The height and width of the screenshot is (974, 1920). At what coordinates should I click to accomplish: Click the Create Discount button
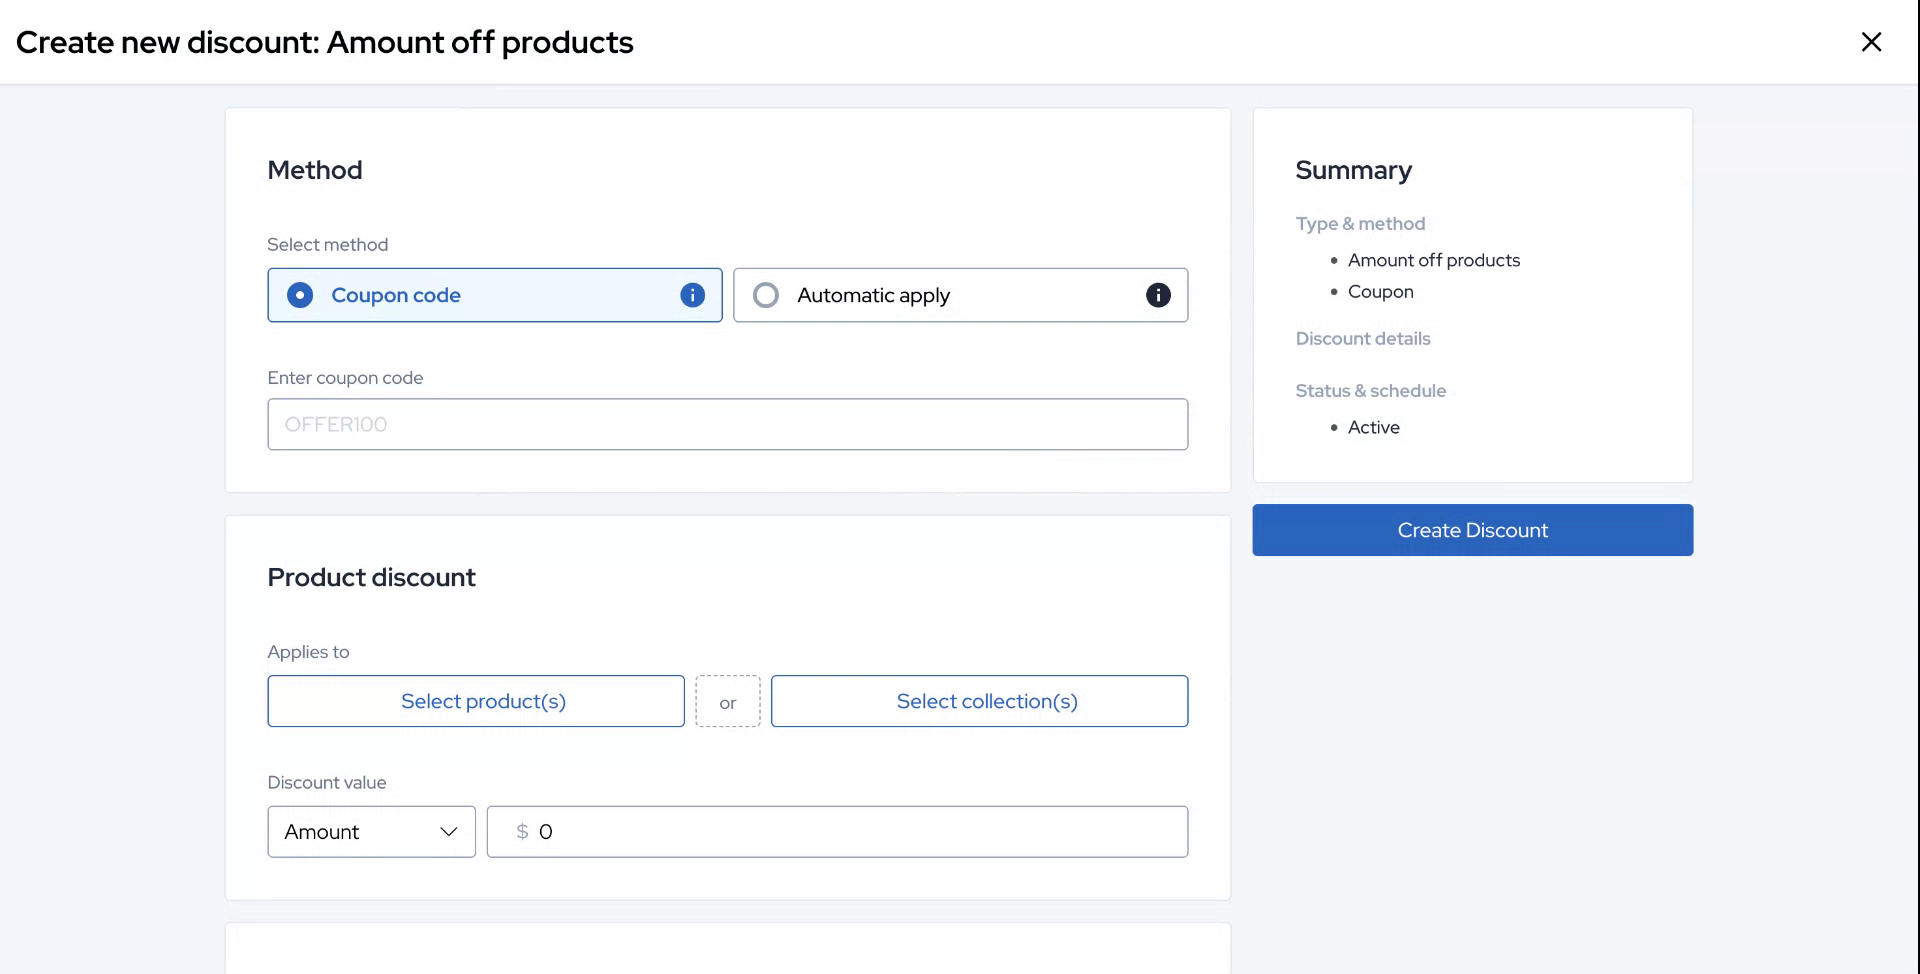1472,530
